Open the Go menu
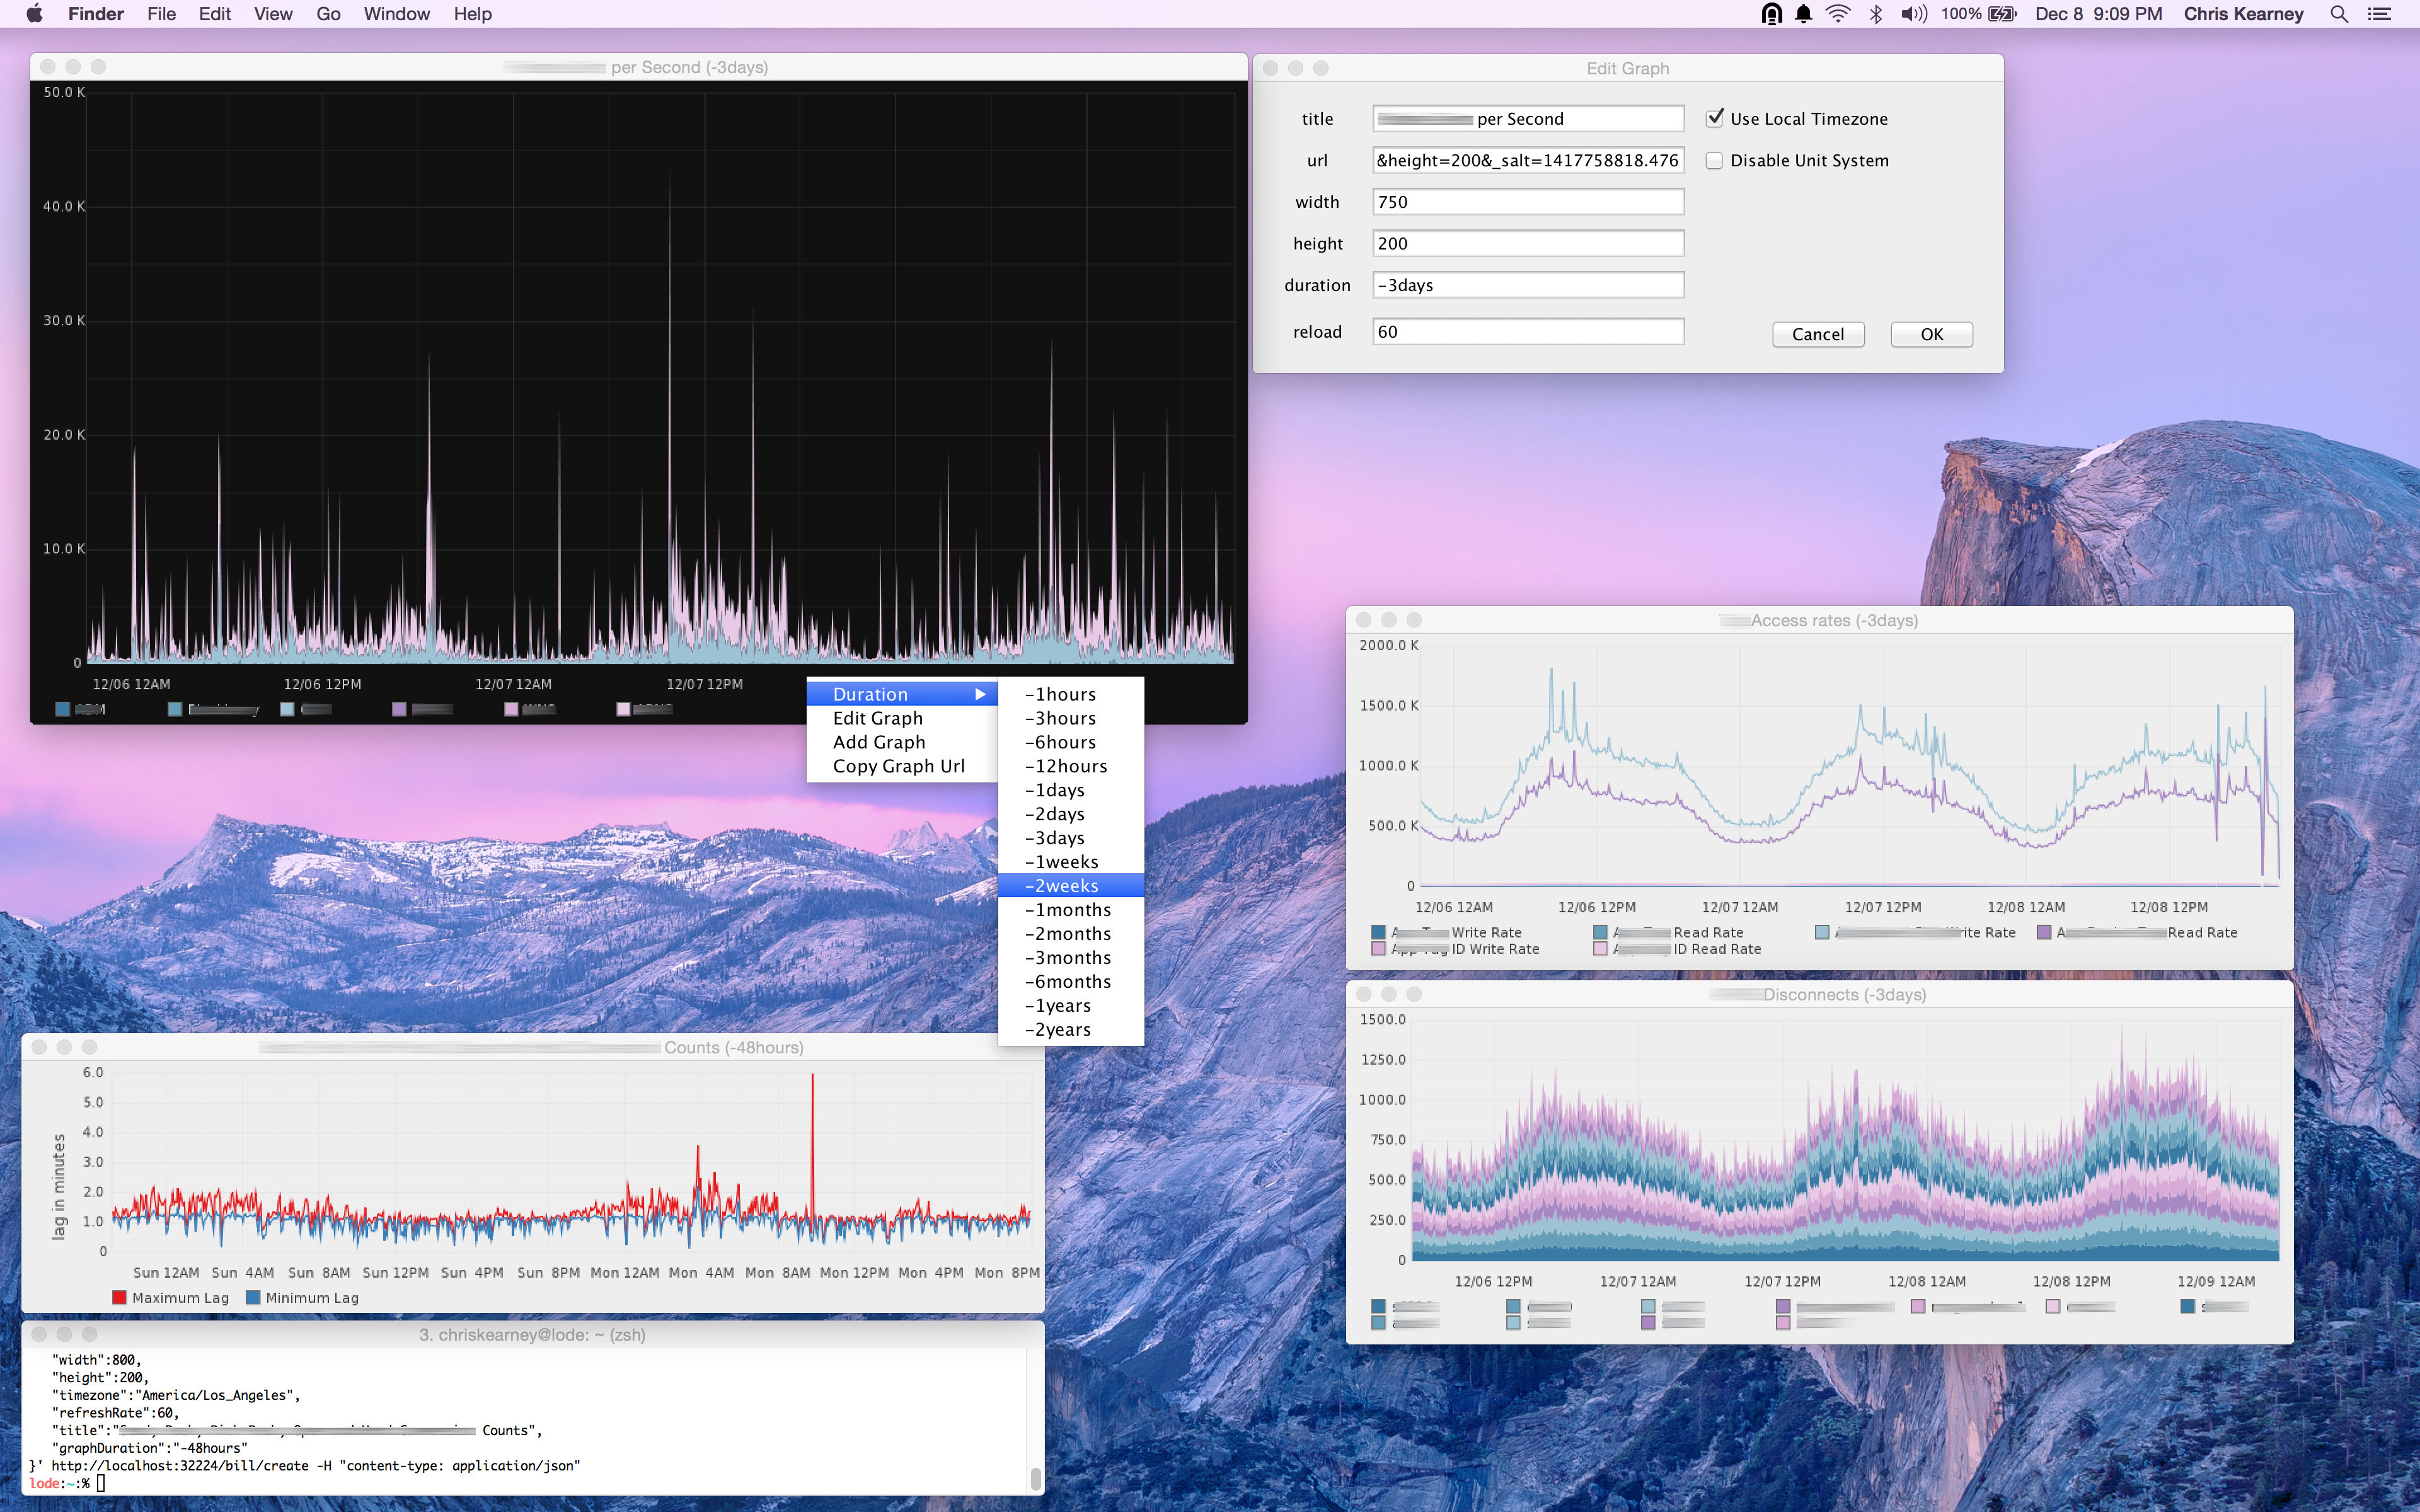The image size is (2420, 1512). click(x=328, y=14)
